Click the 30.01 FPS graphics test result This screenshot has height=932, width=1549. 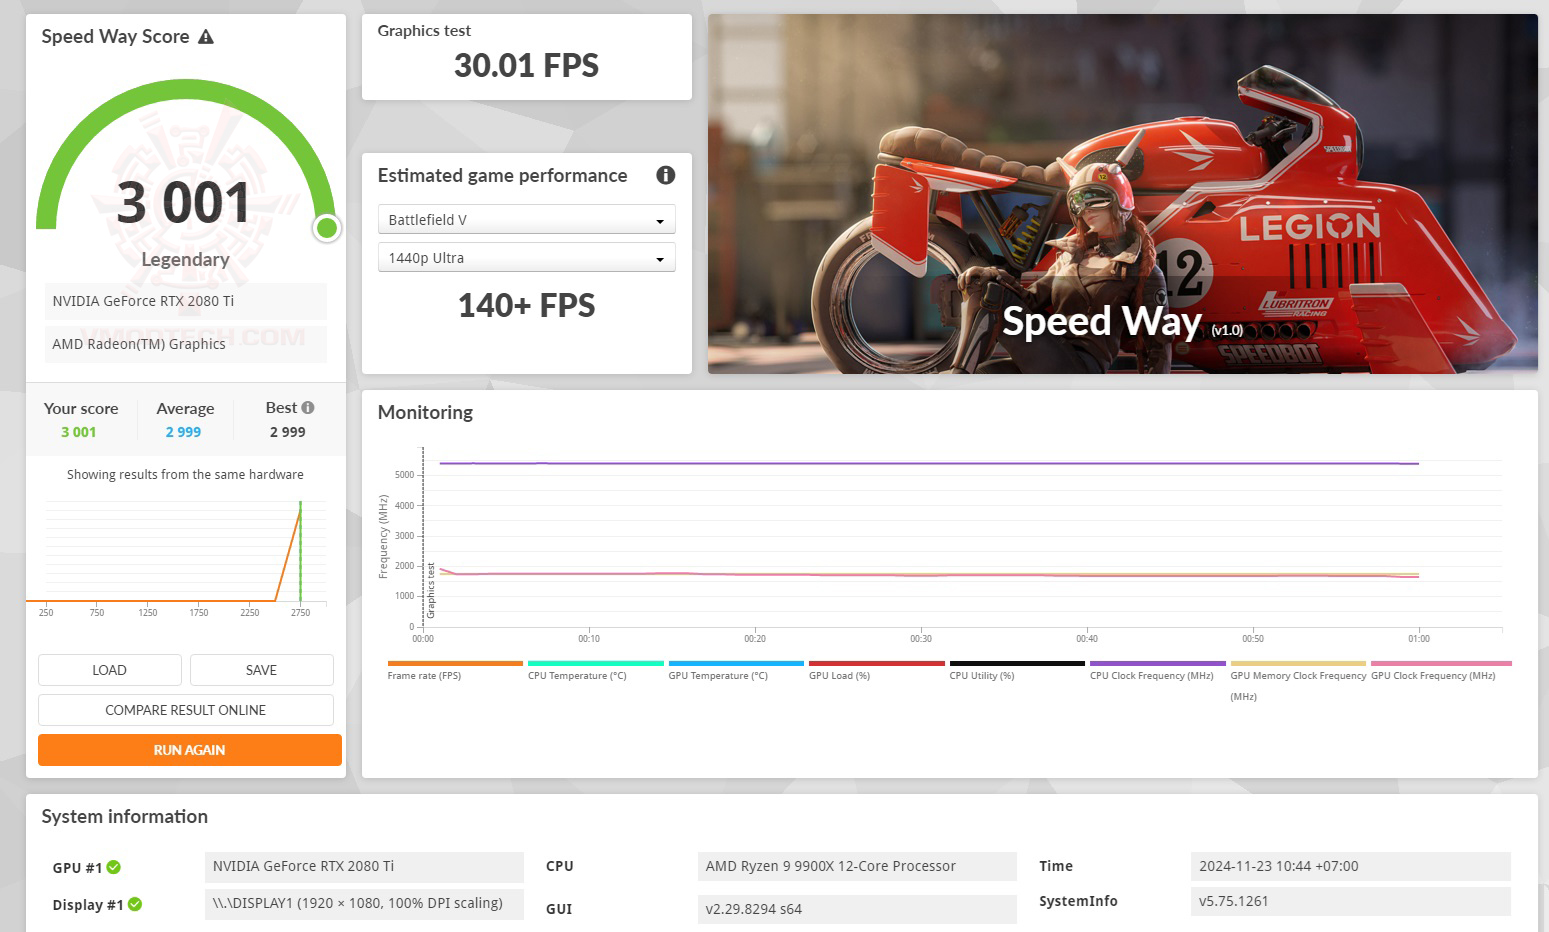526,66
